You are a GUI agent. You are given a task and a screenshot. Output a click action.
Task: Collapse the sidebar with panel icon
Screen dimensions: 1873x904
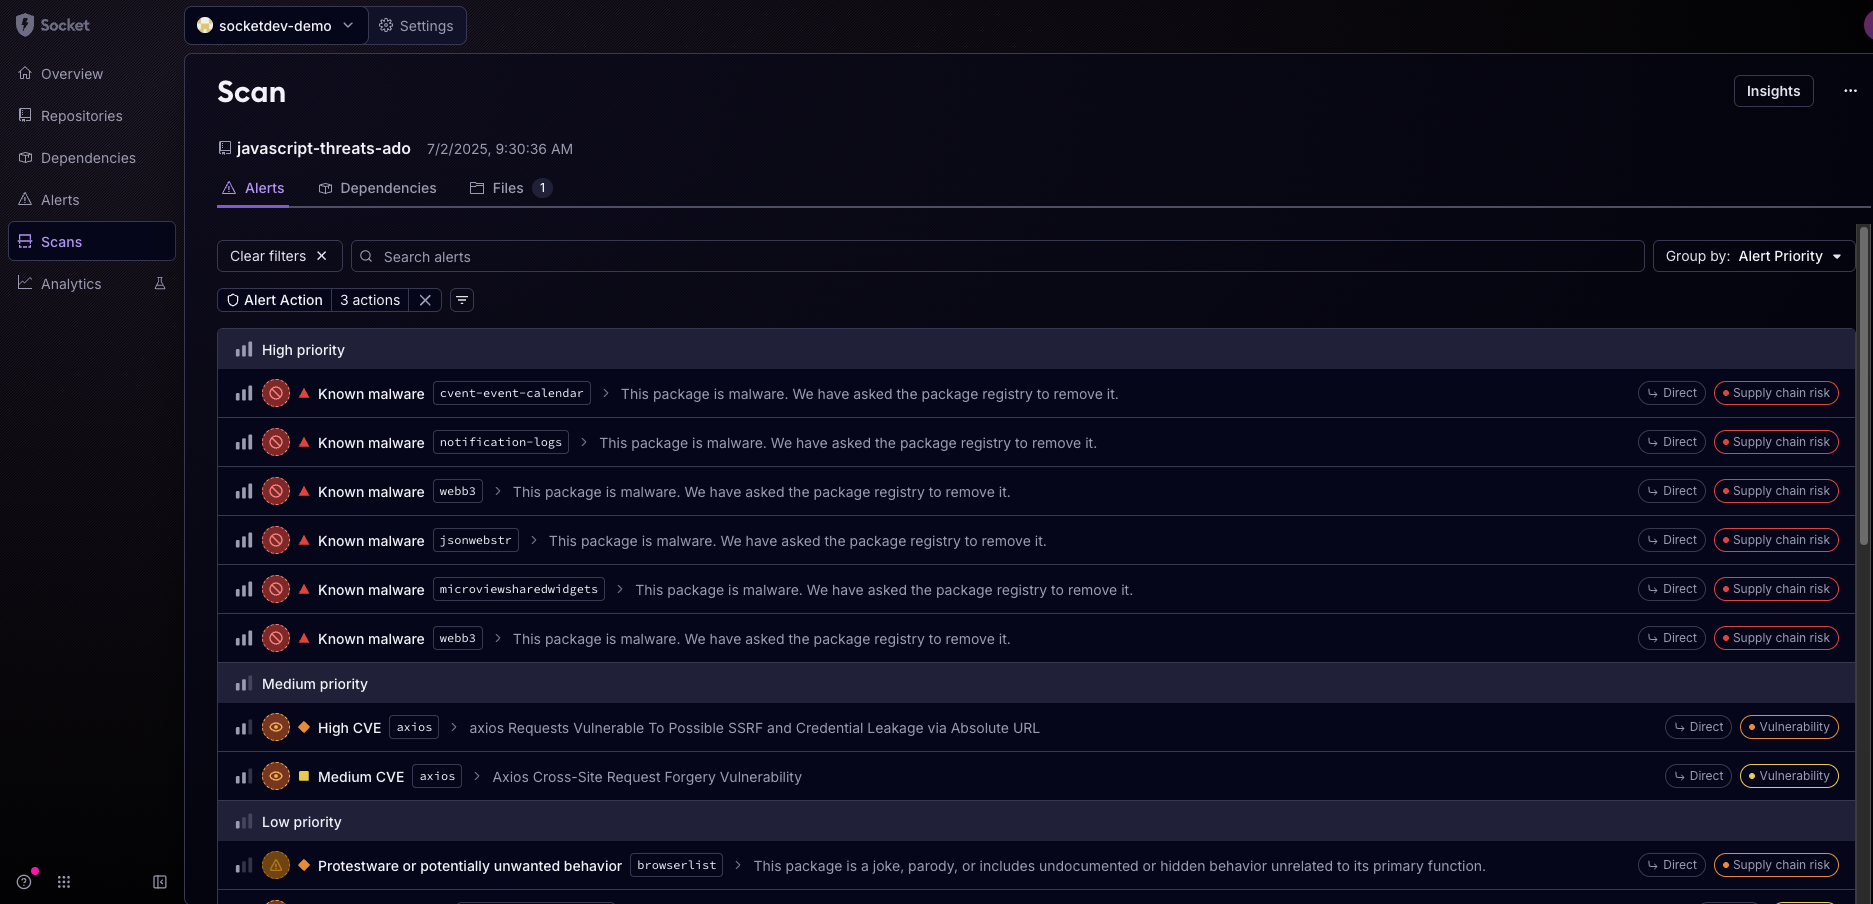point(160,882)
